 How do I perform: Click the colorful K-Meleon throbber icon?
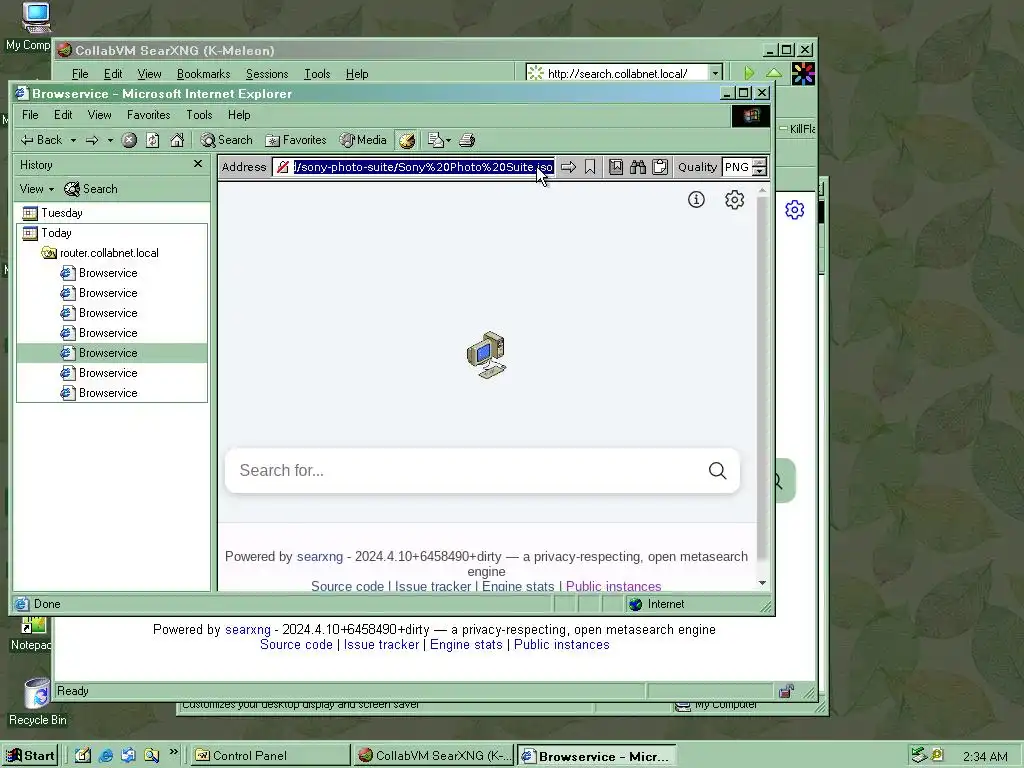pyautogui.click(x=803, y=73)
